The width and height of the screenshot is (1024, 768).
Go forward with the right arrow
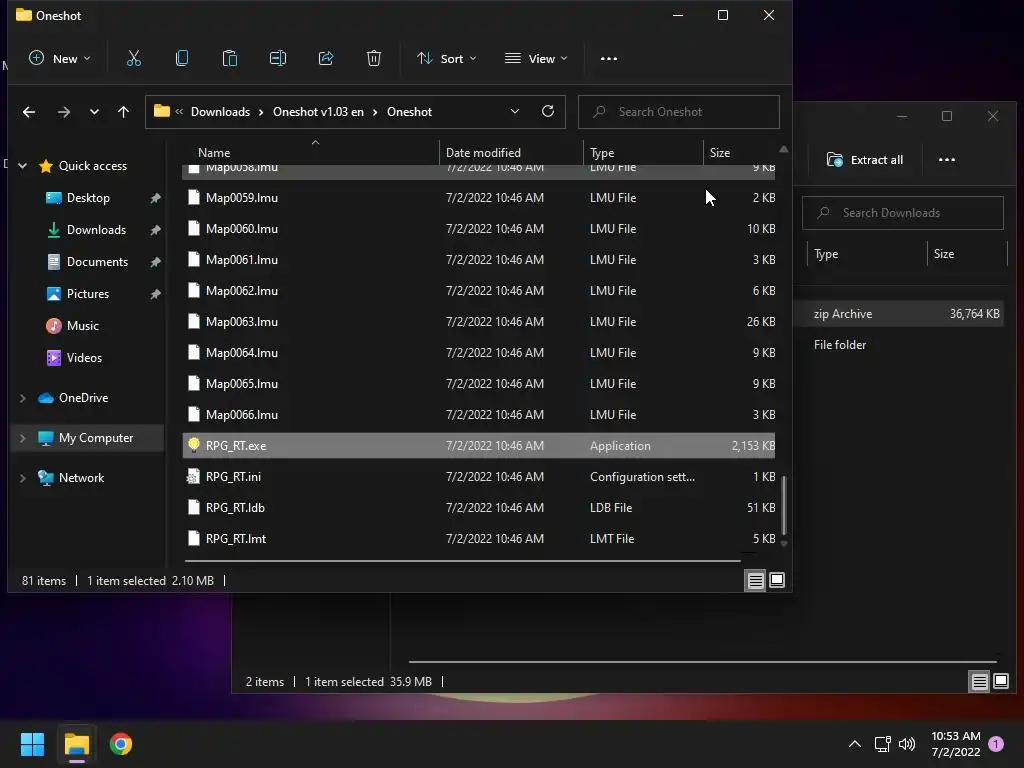click(63, 112)
